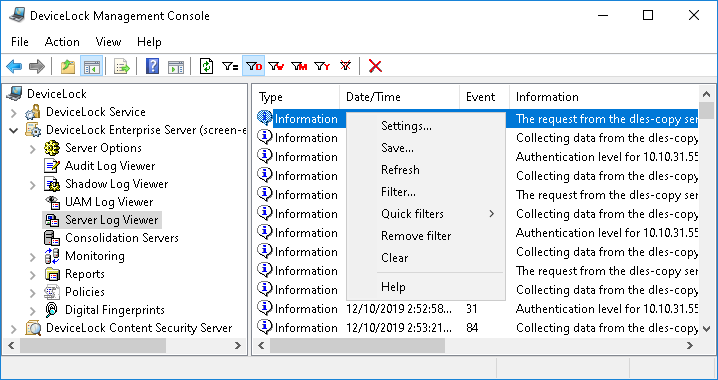Click the blue Help question mark icon
Image resolution: width=718 pixels, height=380 pixels.
[152, 66]
